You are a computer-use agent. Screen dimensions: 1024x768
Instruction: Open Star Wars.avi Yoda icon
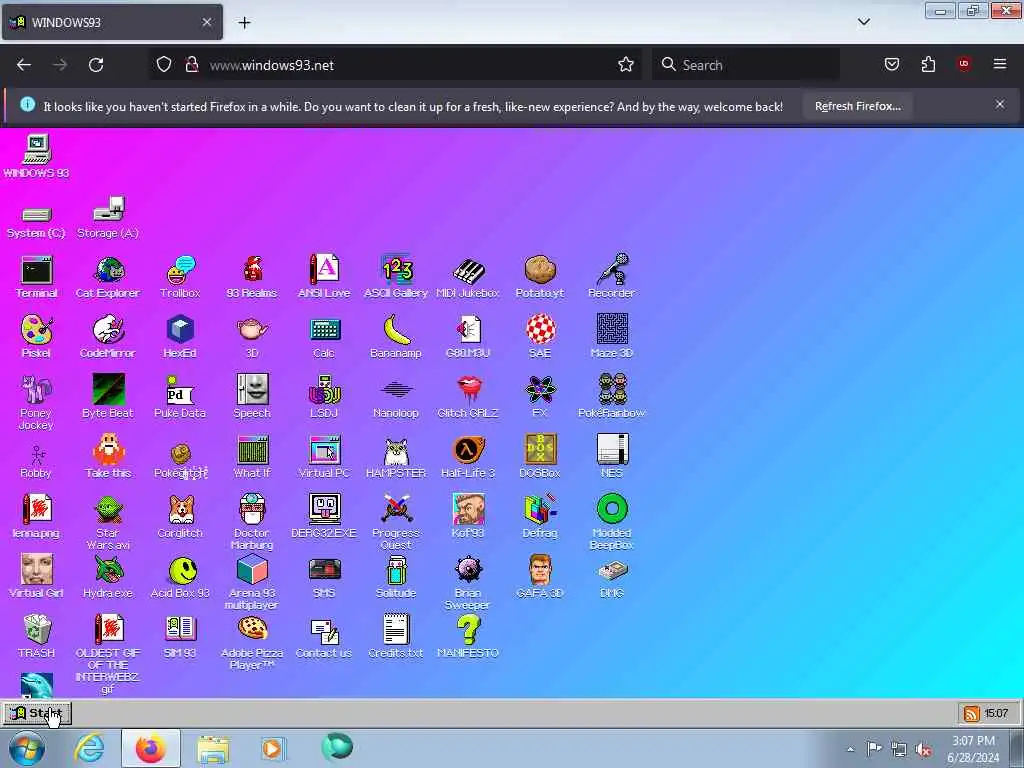coord(108,521)
